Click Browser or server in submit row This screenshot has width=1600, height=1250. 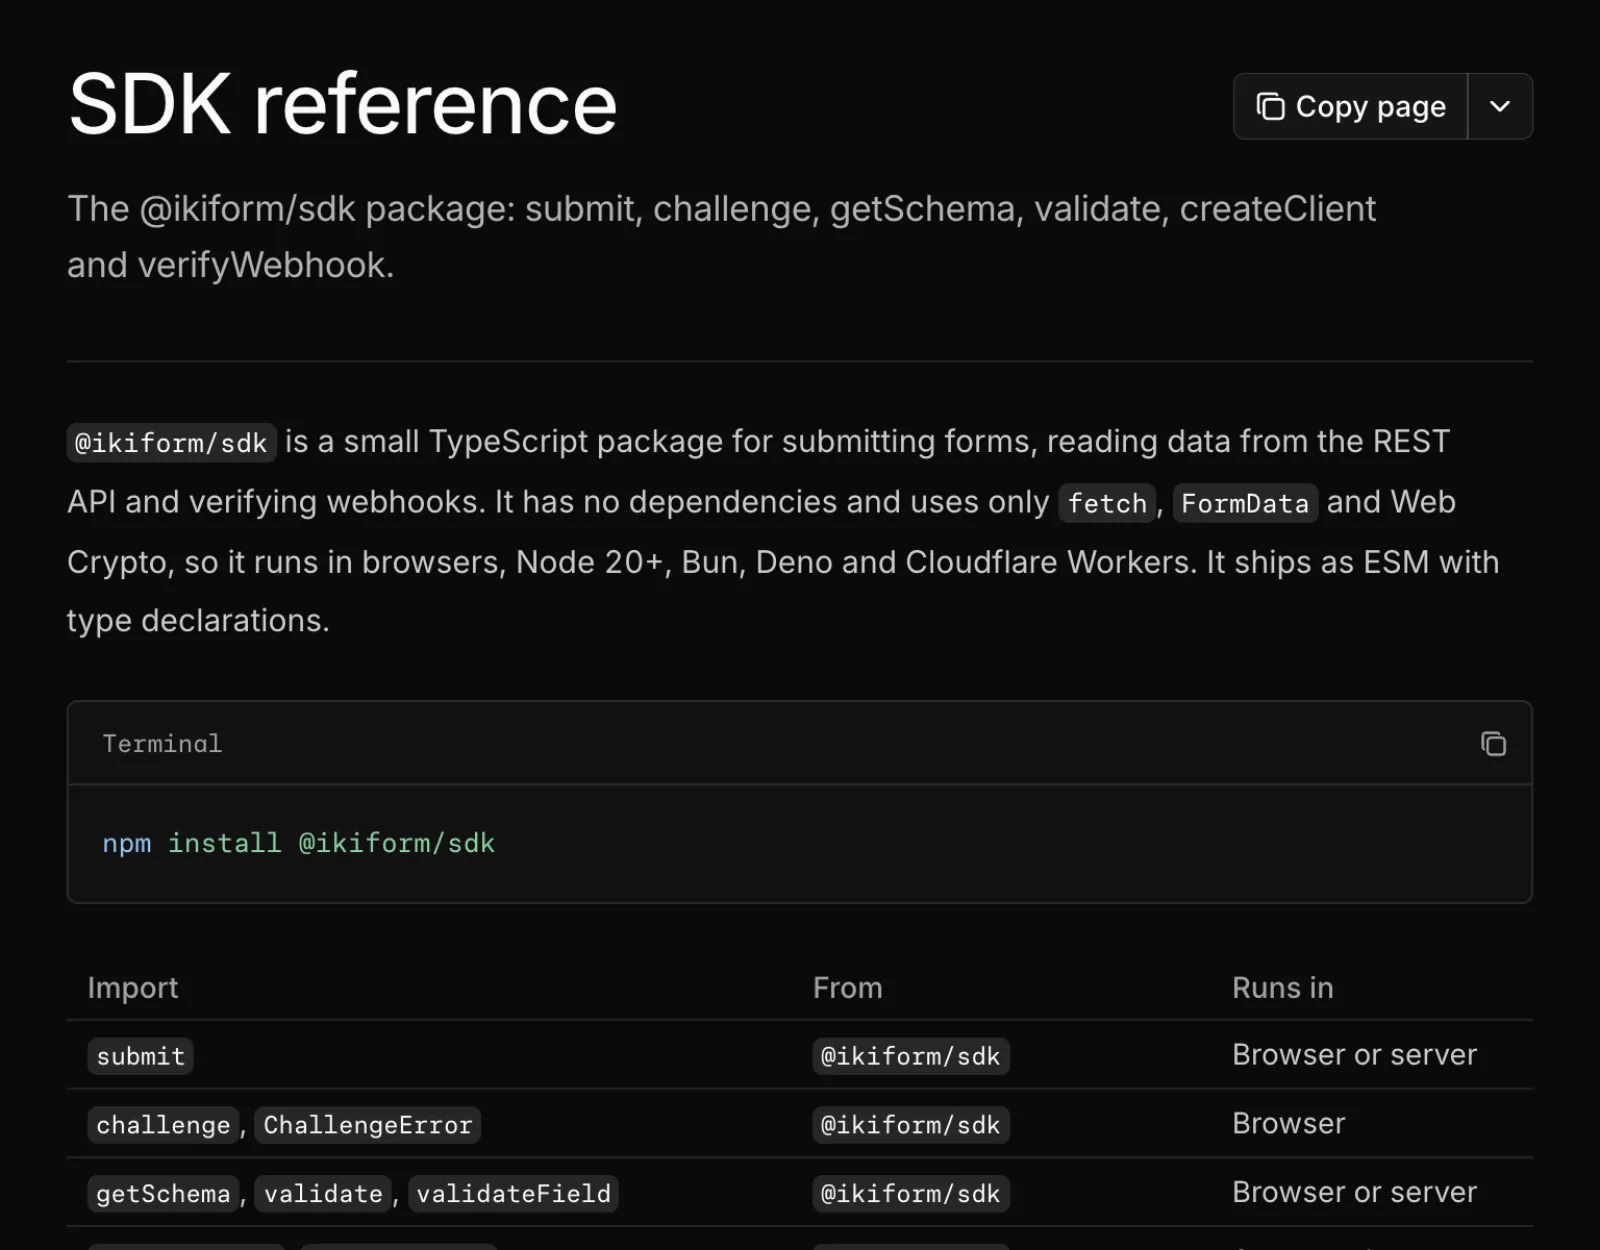tap(1354, 1055)
